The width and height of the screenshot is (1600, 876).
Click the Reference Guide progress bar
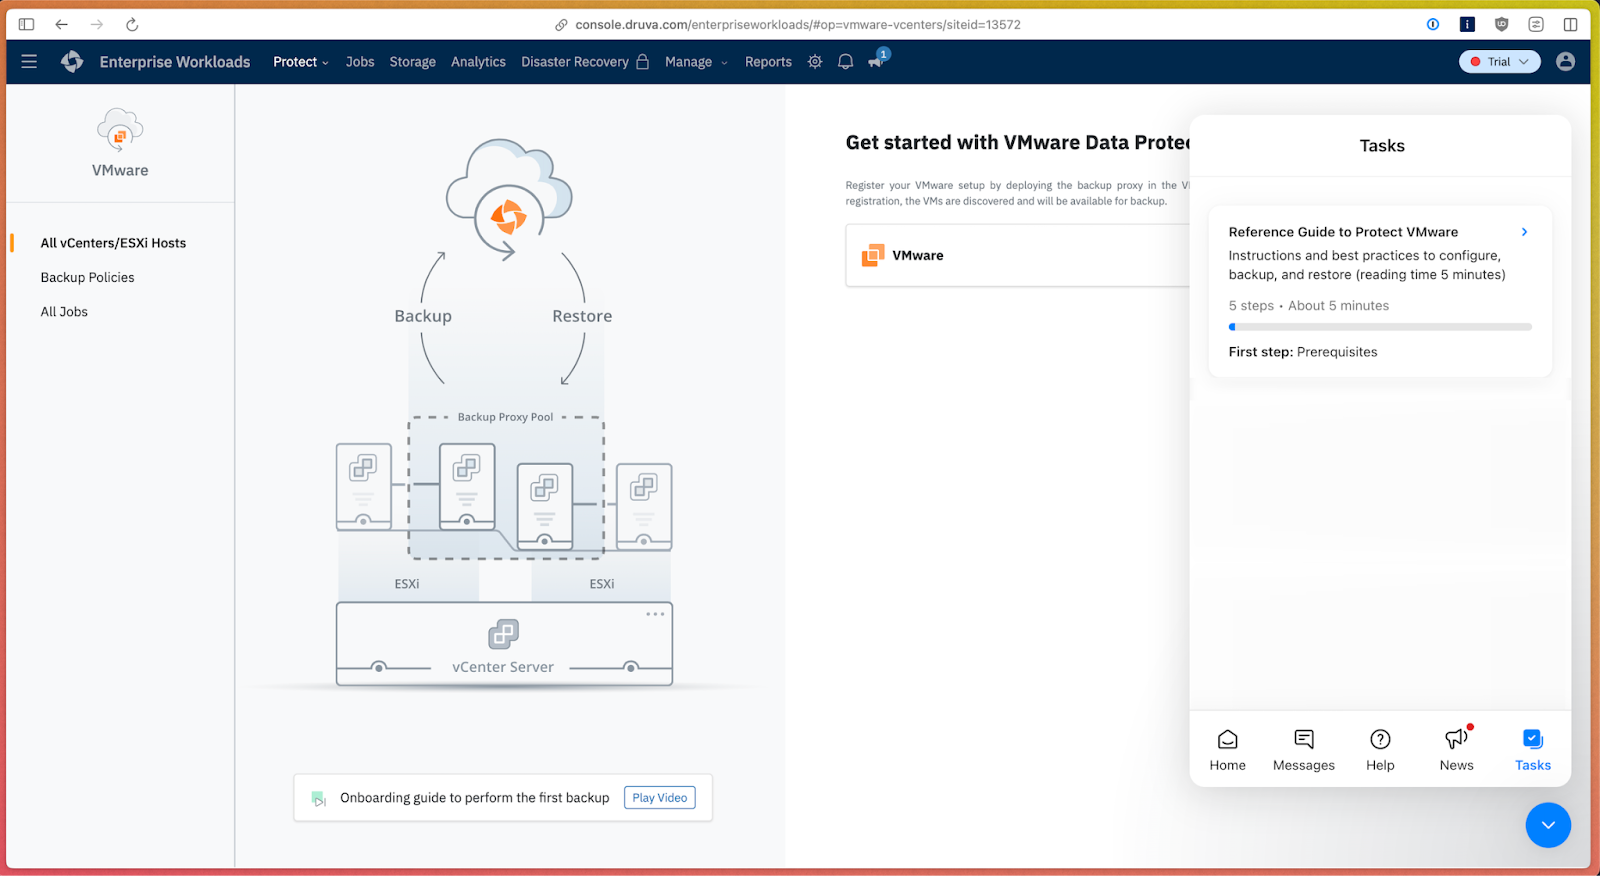1380,327
